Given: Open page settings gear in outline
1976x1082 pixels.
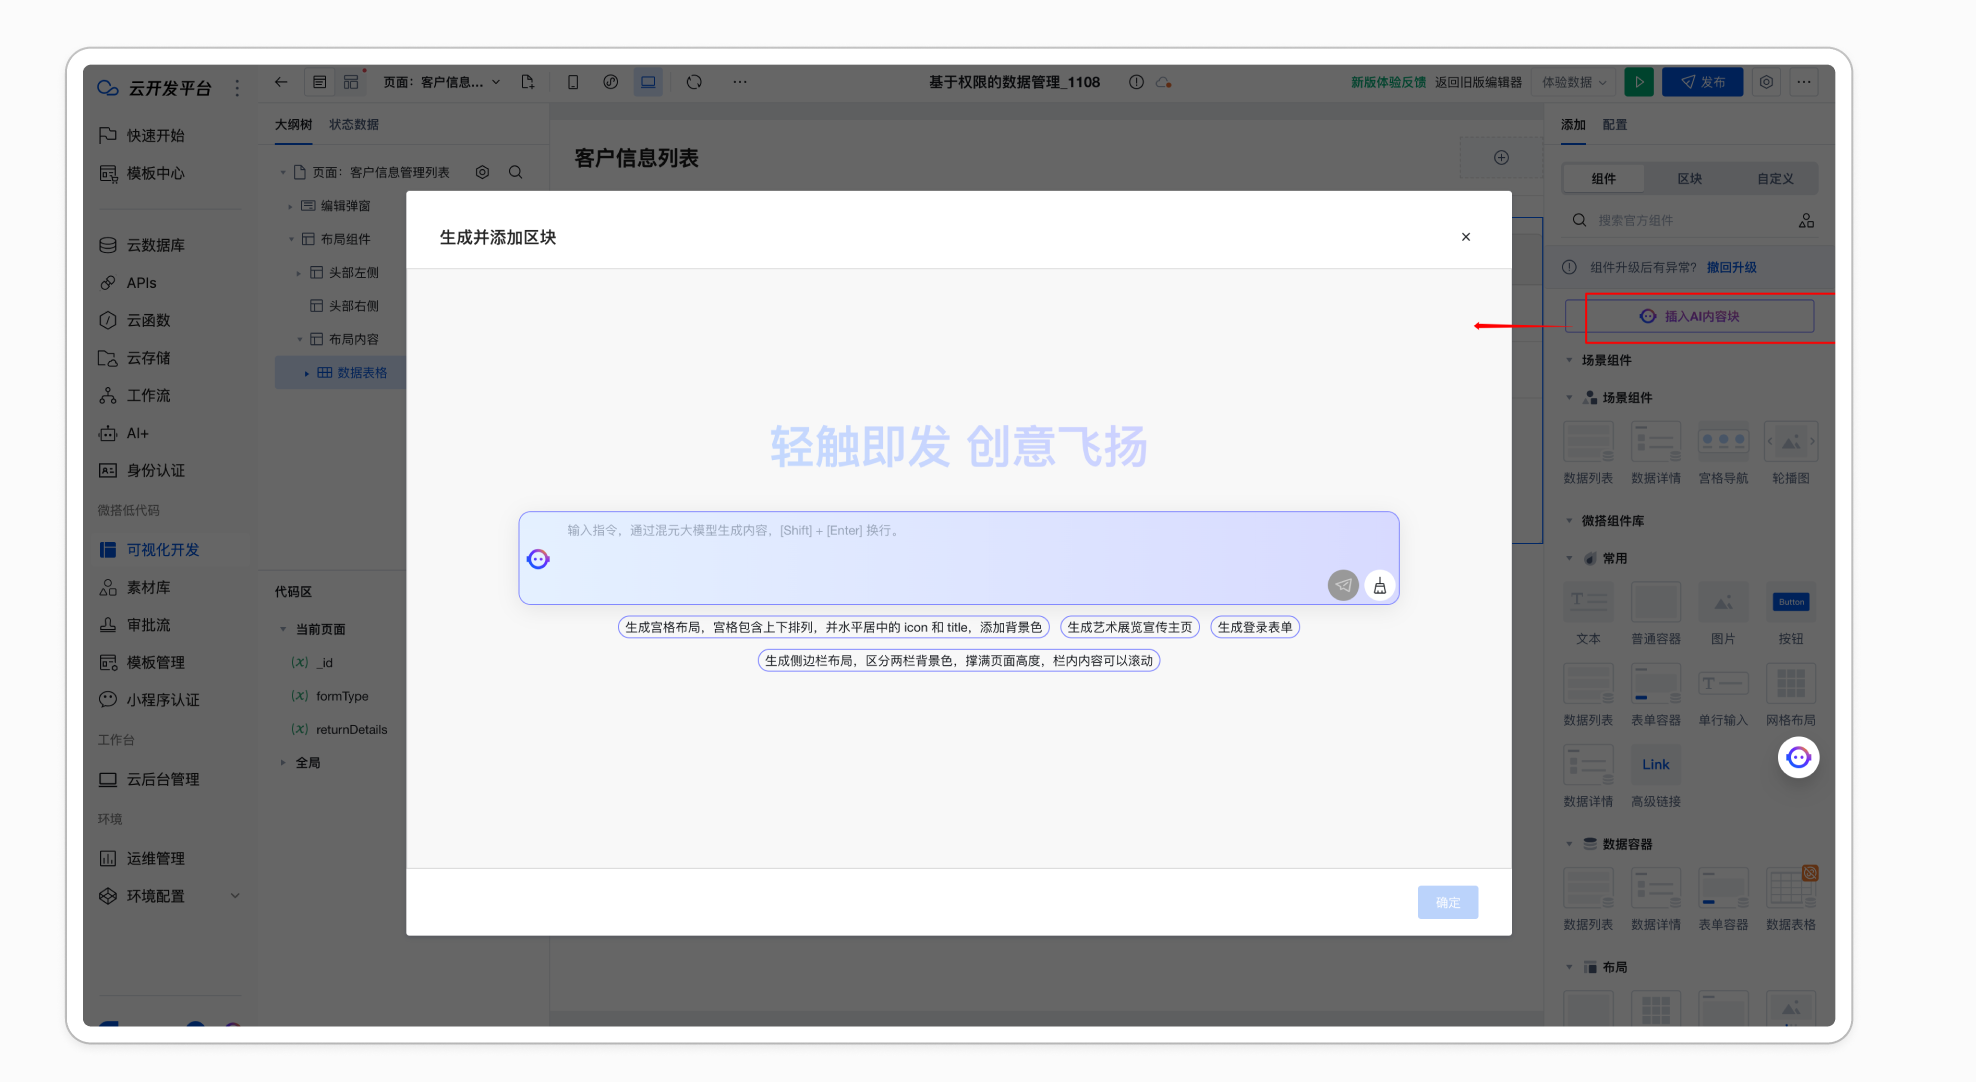Looking at the screenshot, I should click(482, 172).
